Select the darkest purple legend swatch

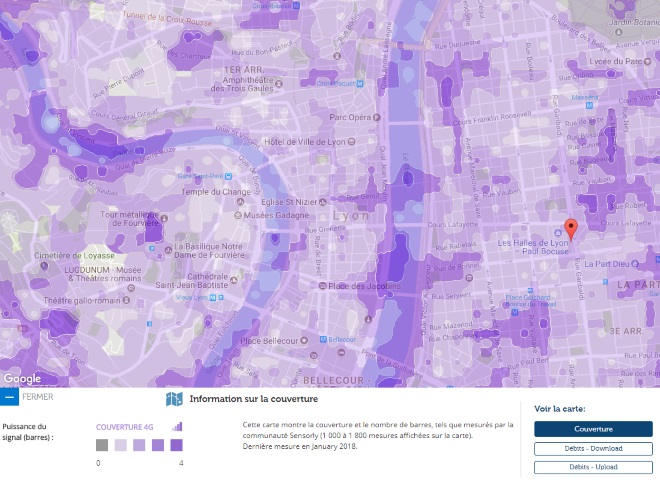click(x=177, y=445)
